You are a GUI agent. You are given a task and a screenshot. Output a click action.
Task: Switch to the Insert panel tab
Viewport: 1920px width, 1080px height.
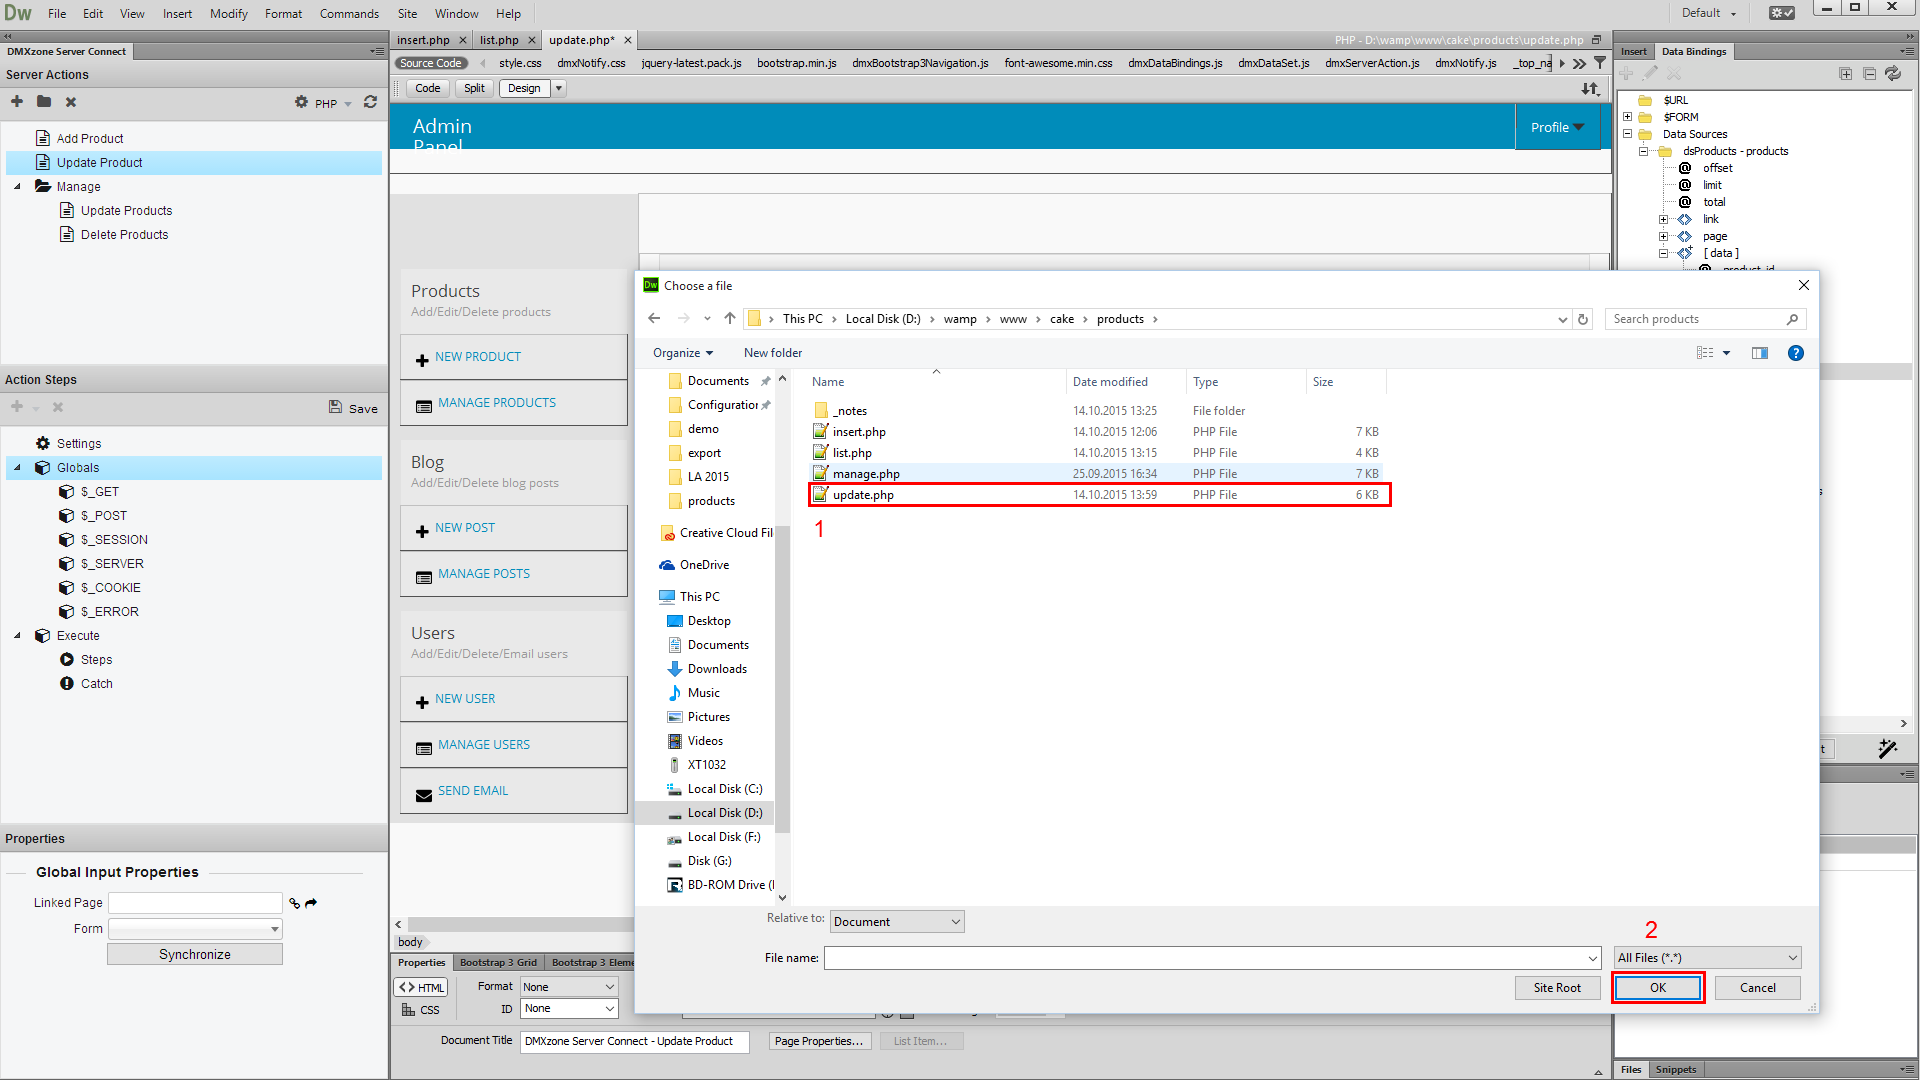[1633, 51]
